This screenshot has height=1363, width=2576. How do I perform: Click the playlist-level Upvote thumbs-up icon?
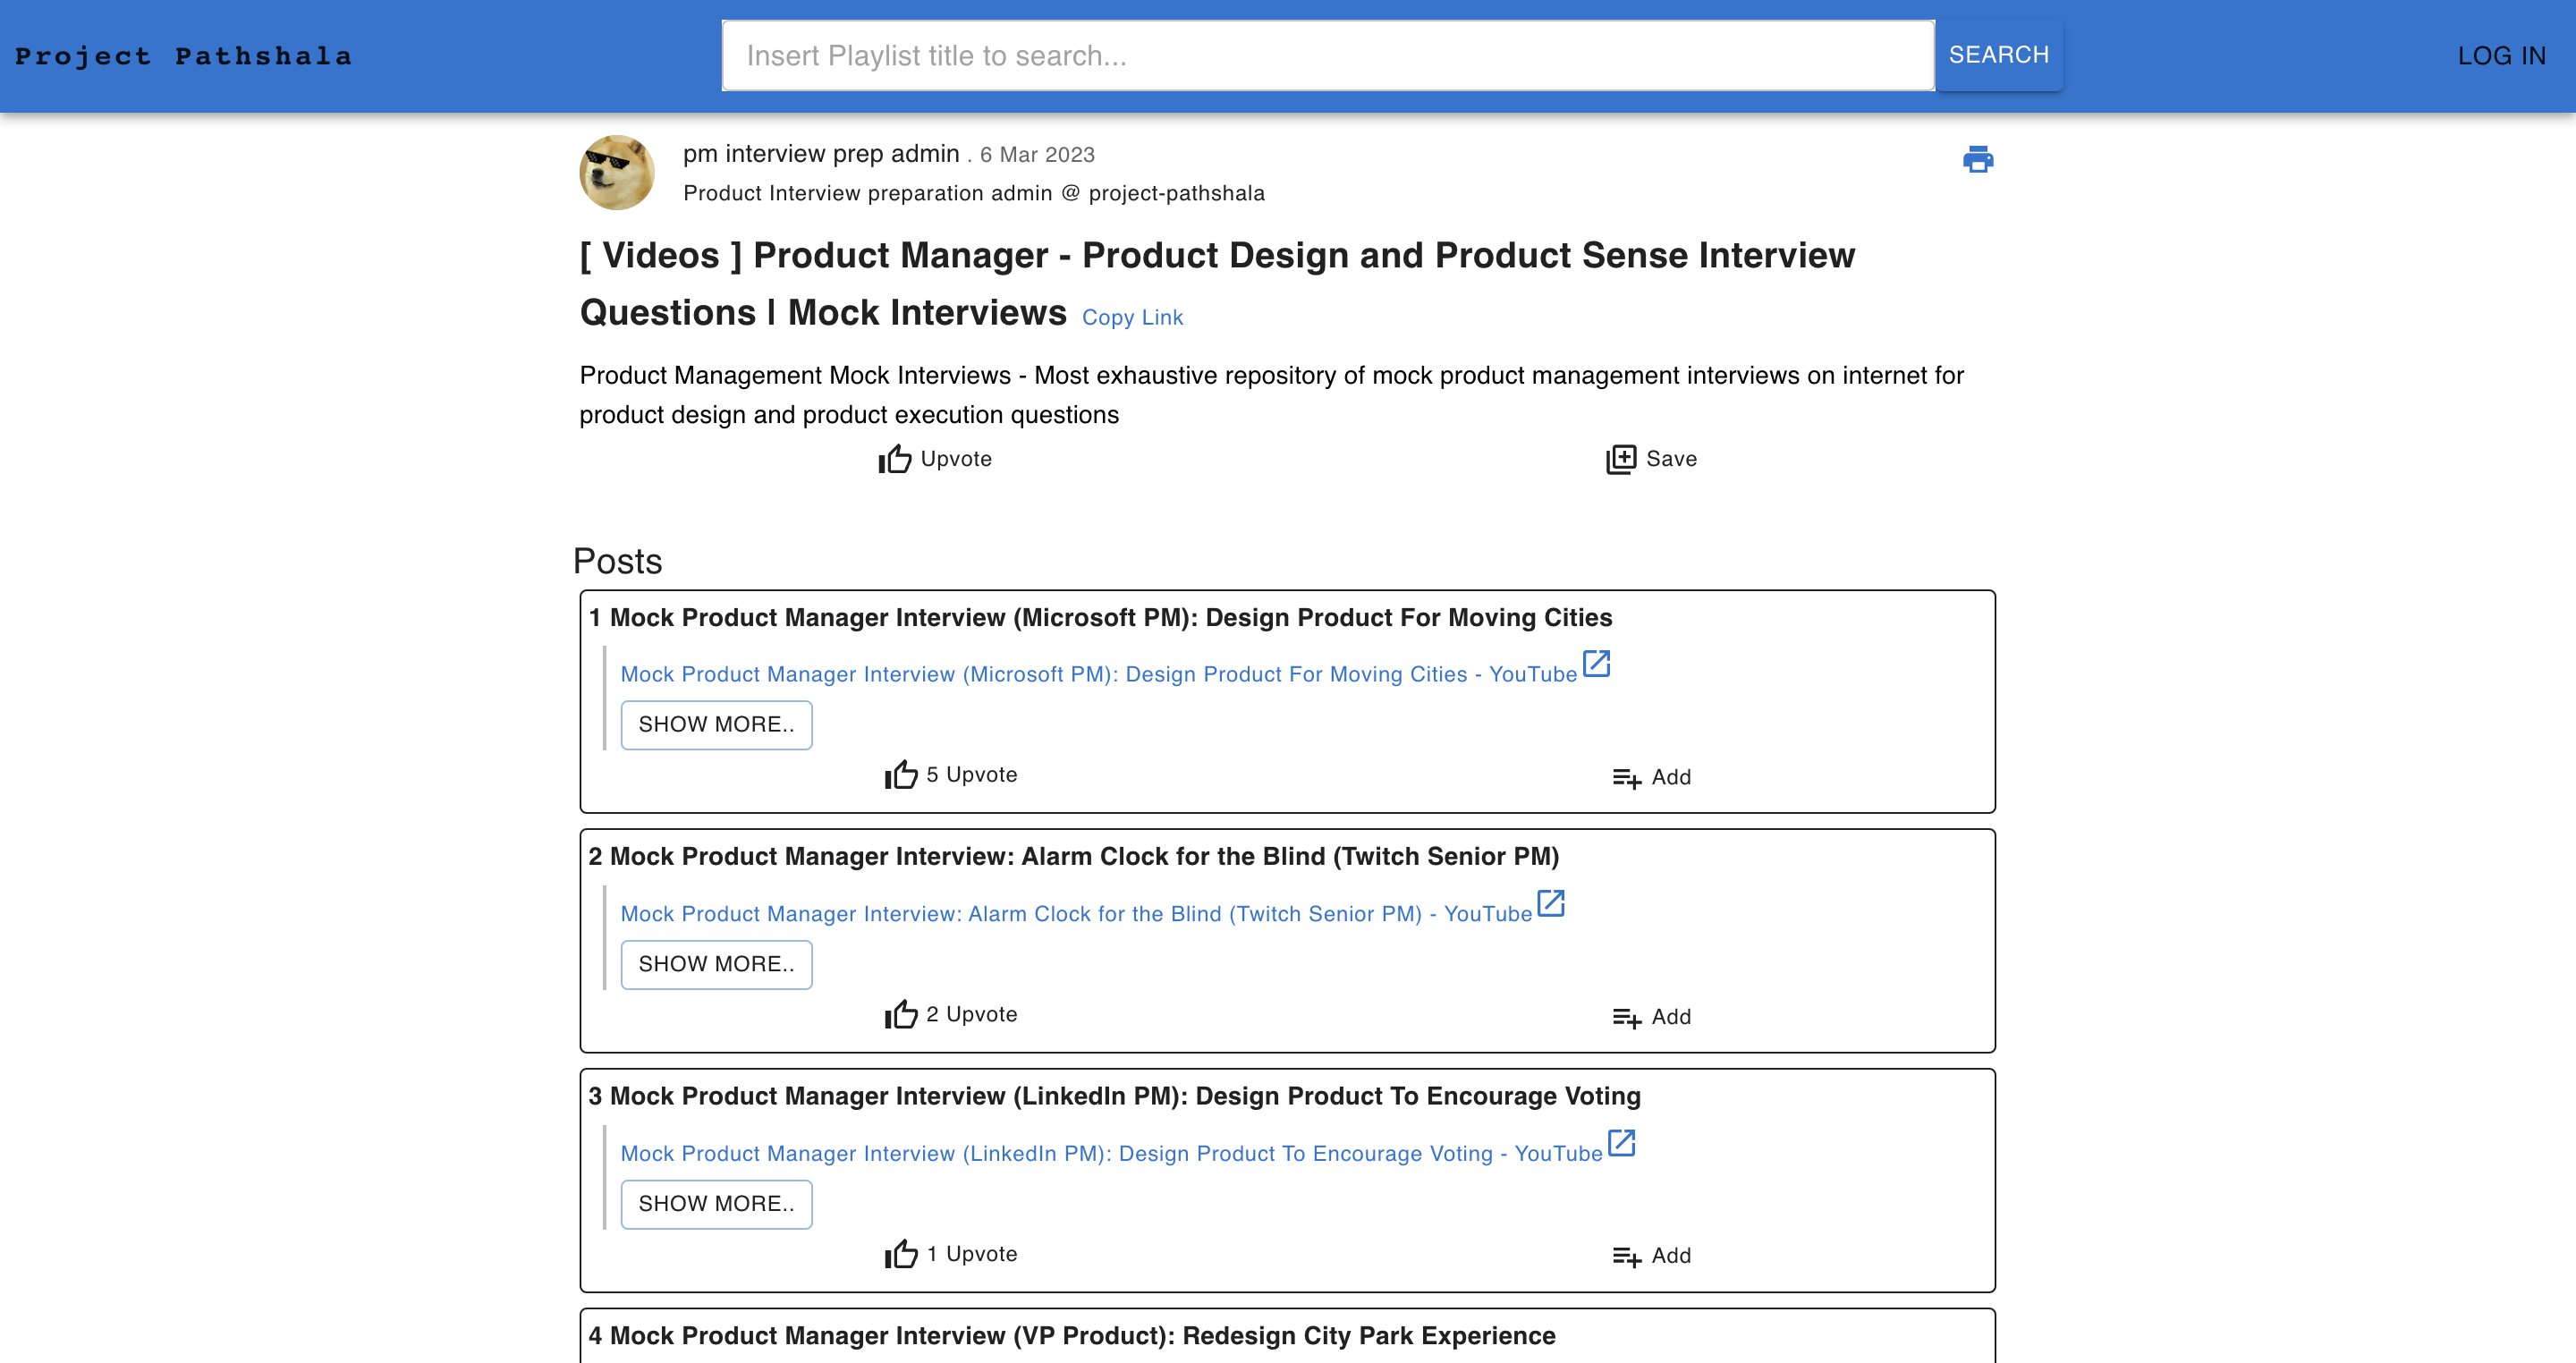(x=894, y=459)
